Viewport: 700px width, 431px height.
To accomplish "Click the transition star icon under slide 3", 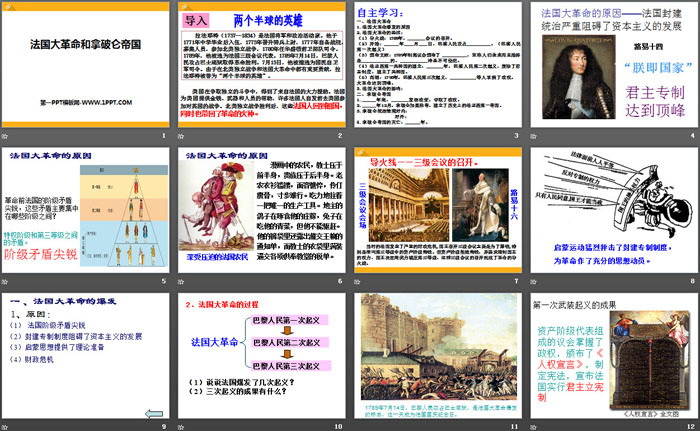I will tap(355, 134).
